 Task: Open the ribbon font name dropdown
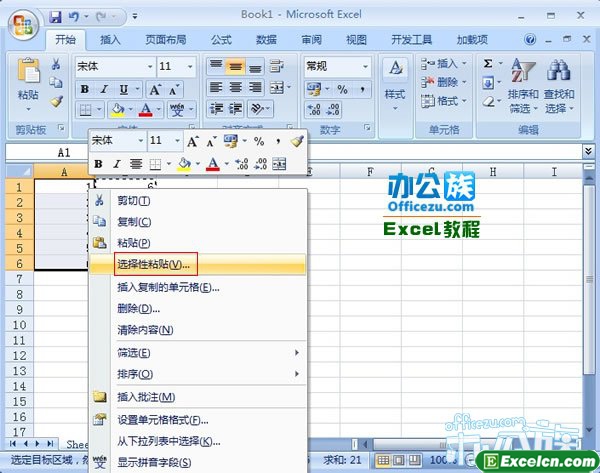(x=150, y=67)
